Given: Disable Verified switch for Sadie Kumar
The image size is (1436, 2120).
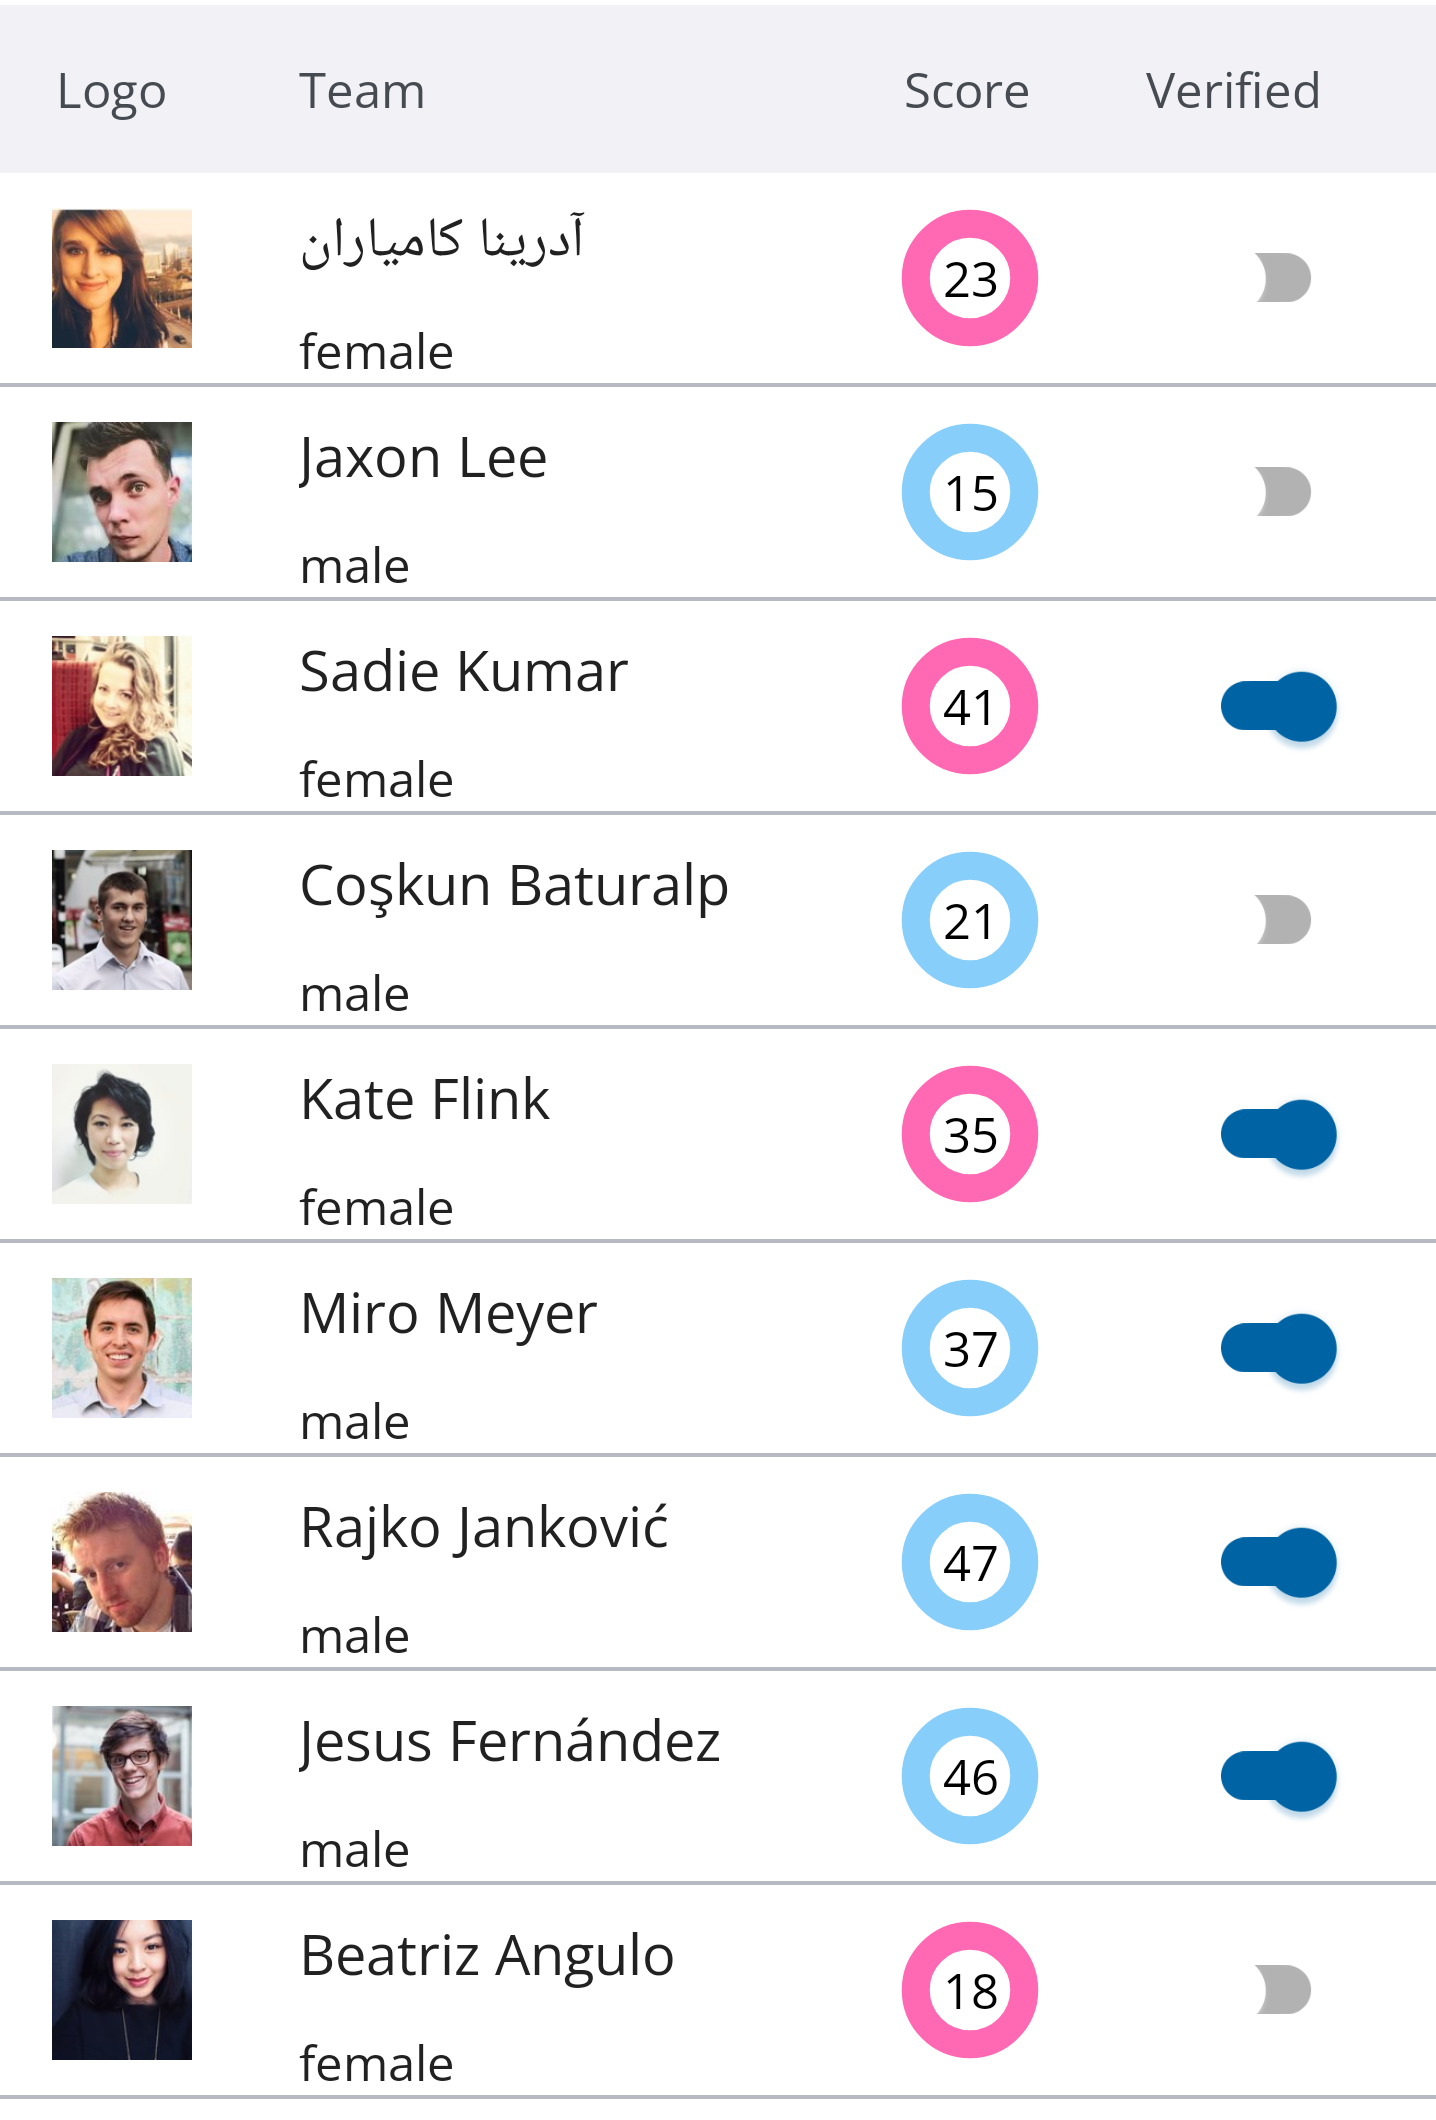Looking at the screenshot, I should point(1279,707).
